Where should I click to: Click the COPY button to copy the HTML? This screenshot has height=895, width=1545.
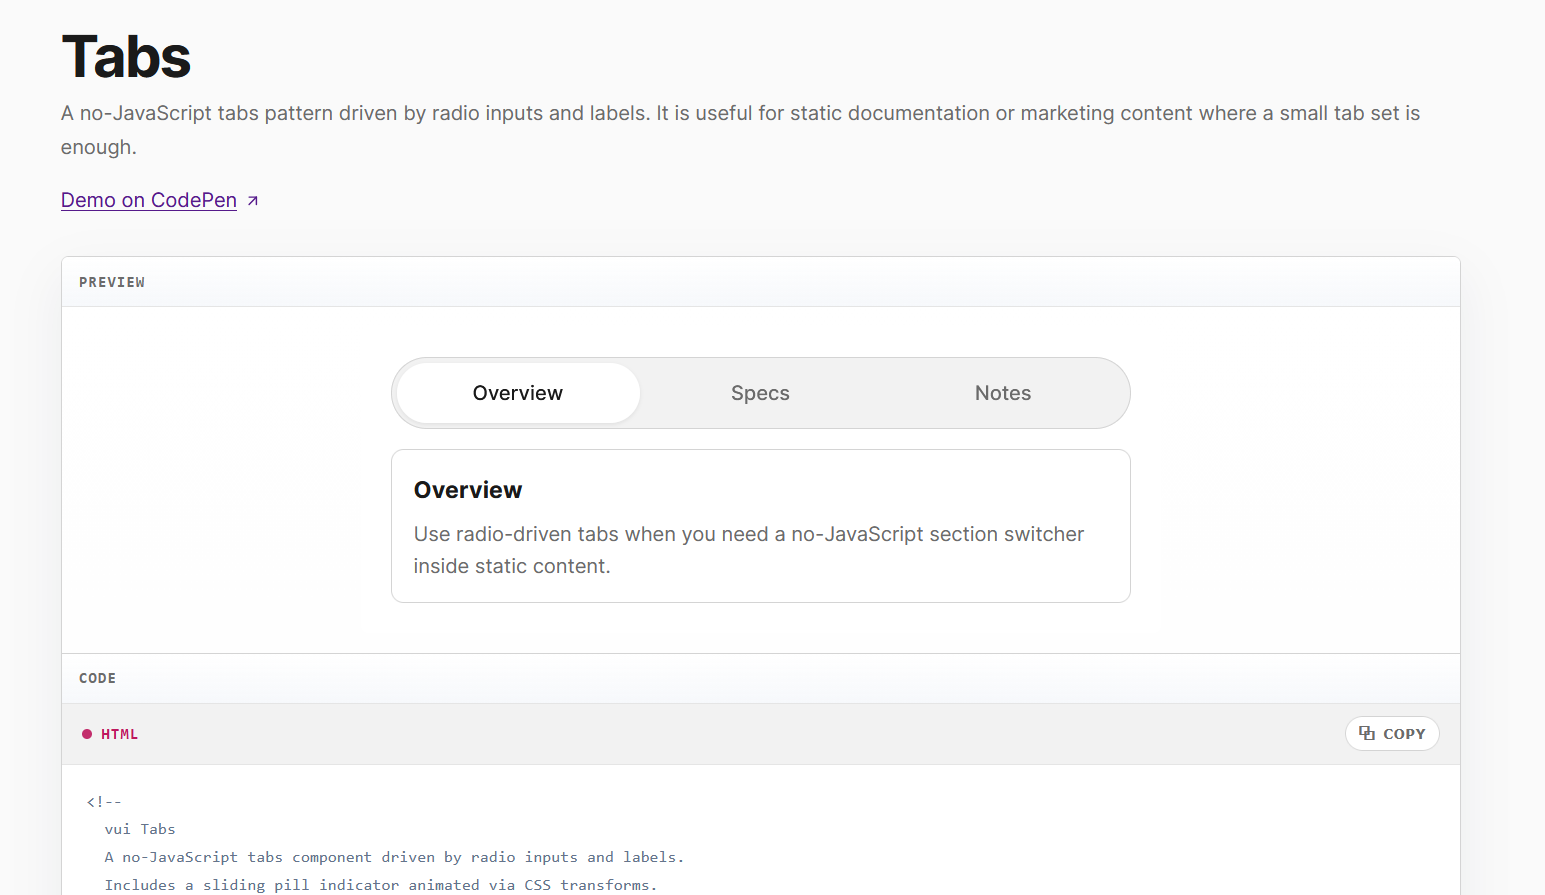click(1392, 733)
